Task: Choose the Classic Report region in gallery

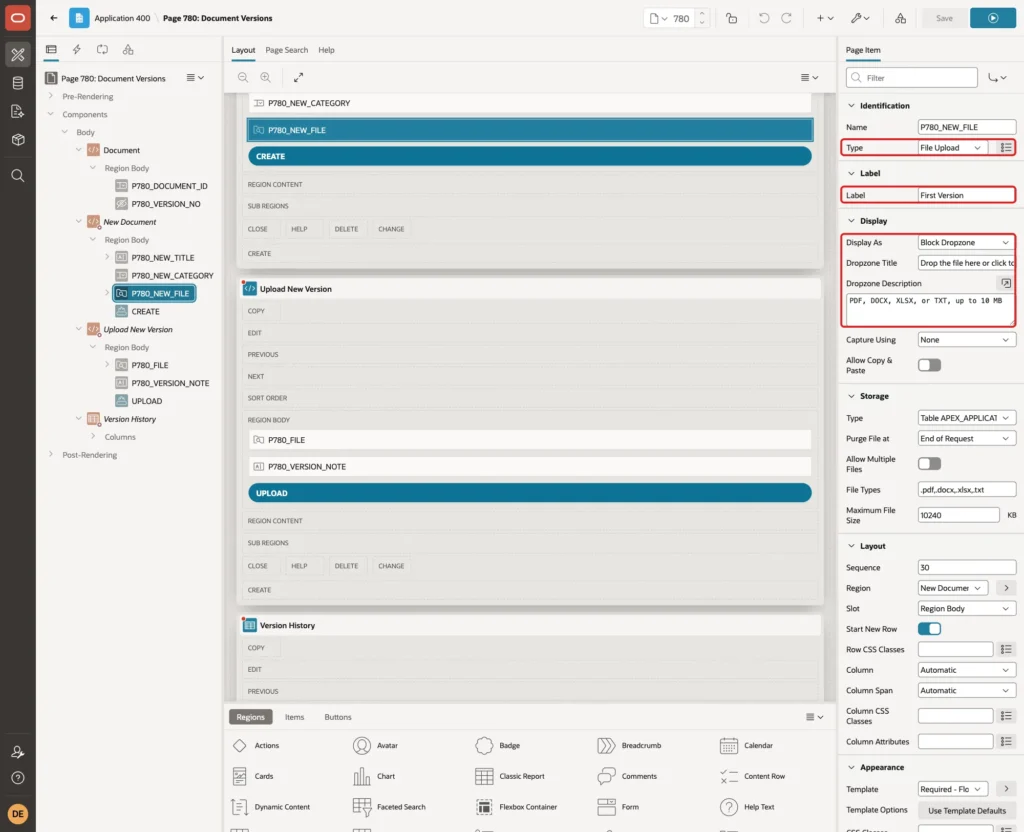Action: [x=510, y=776]
